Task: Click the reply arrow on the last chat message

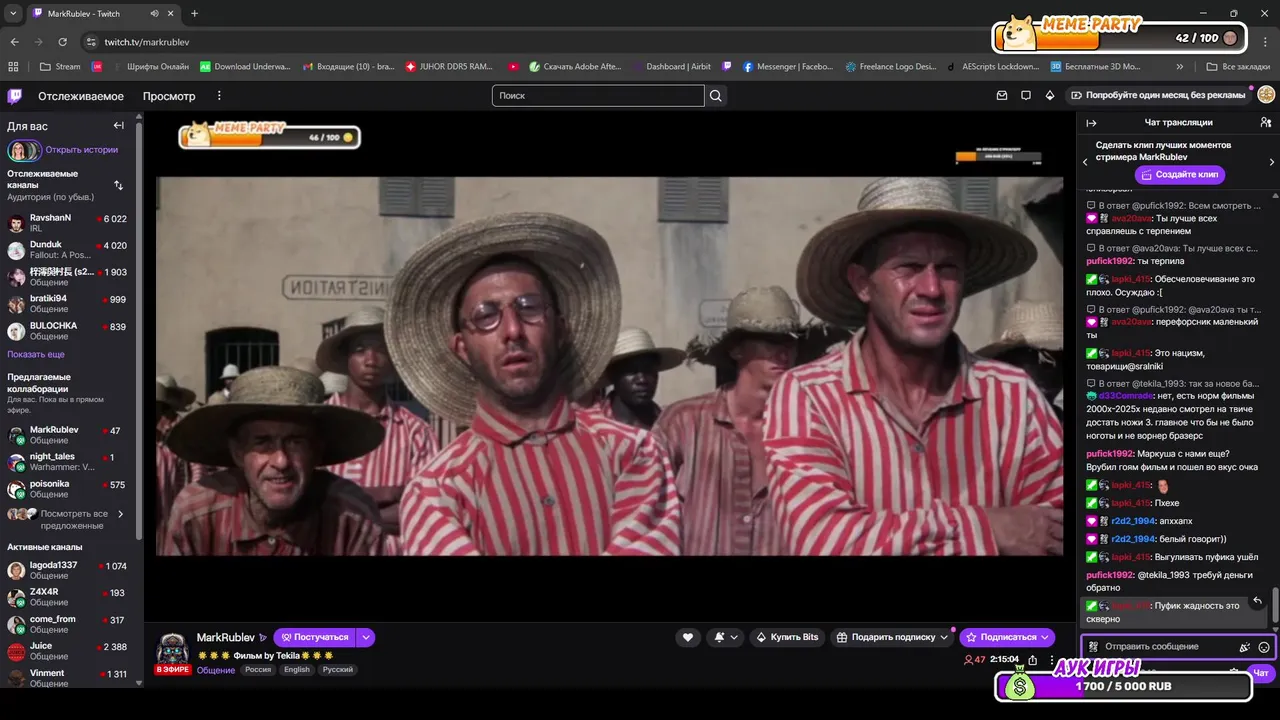Action: pyautogui.click(x=1257, y=601)
